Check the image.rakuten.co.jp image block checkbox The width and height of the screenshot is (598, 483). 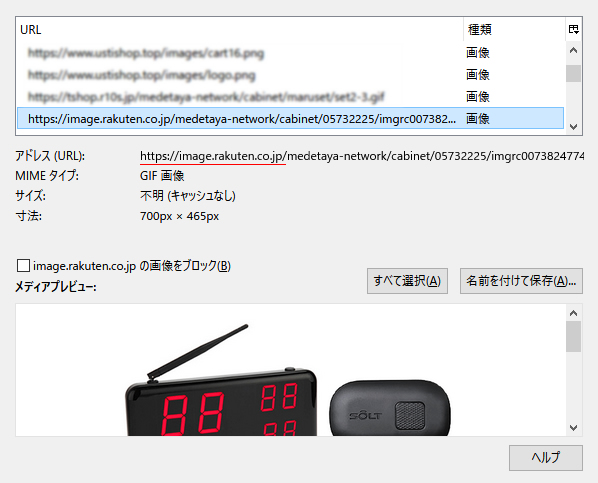click(x=23, y=266)
